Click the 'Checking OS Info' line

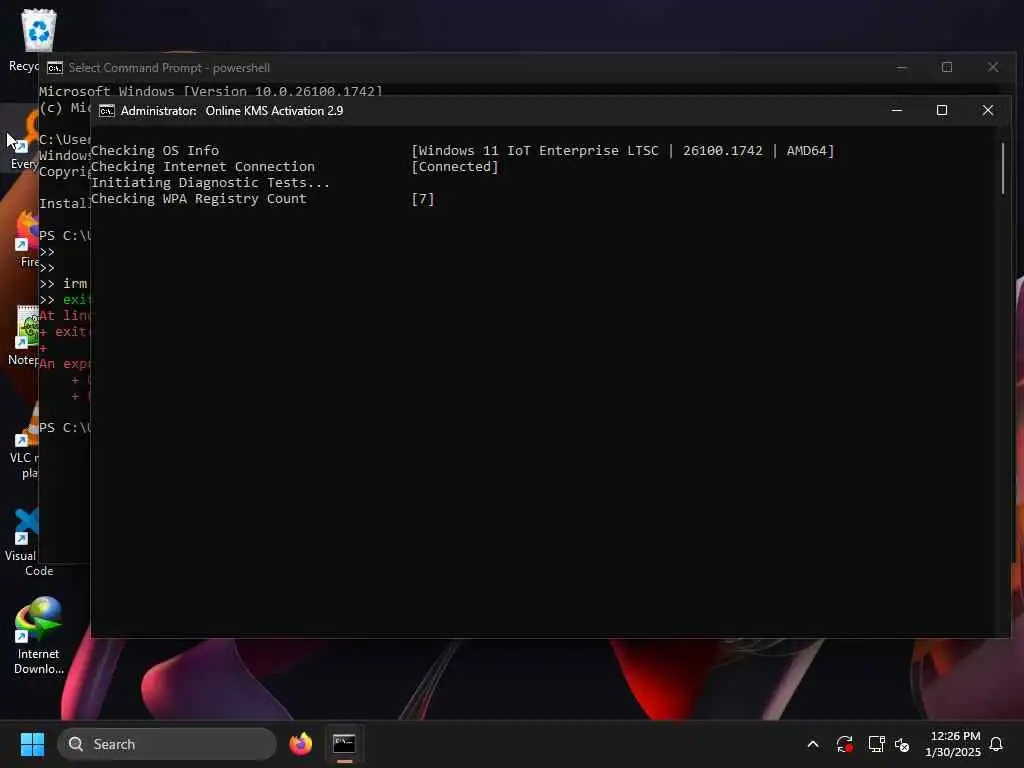click(155, 150)
